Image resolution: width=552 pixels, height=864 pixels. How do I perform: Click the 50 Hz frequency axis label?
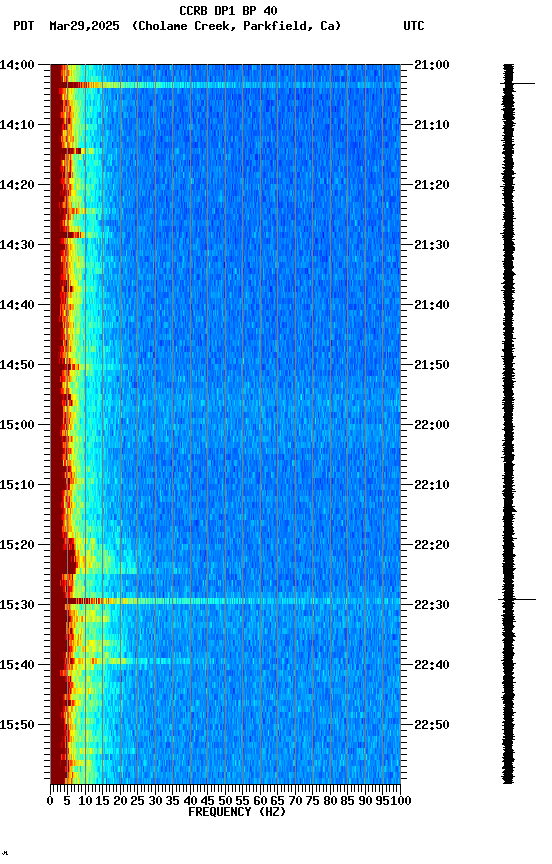(x=225, y=801)
